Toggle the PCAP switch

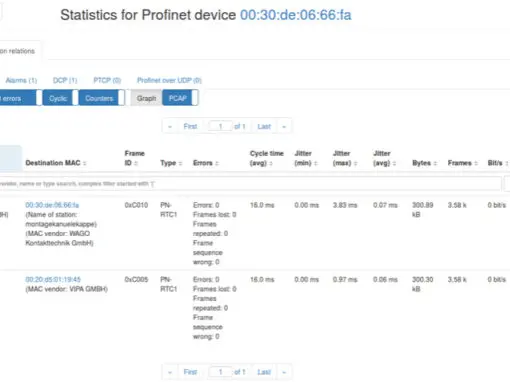[180, 98]
